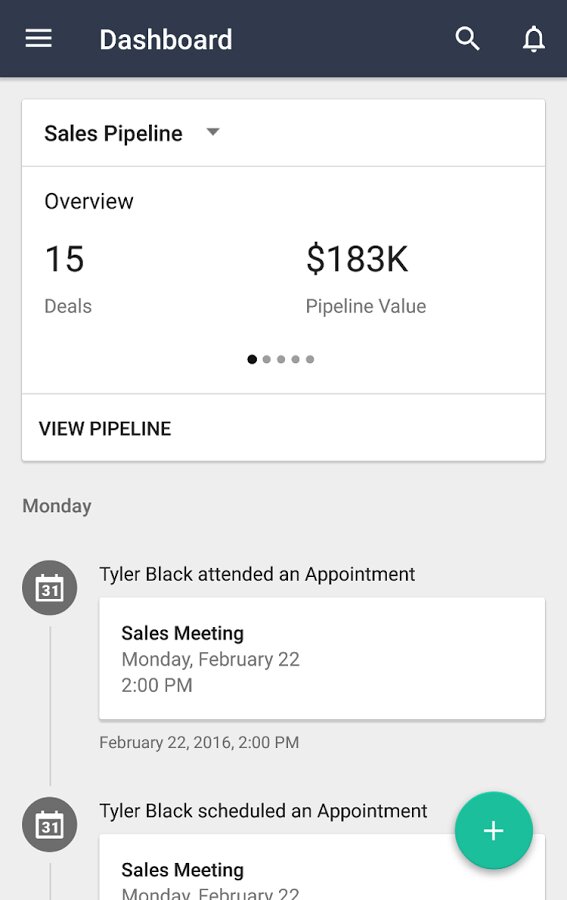The height and width of the screenshot is (900, 567).
Task: Jump to last overview page dot
Action: click(310, 359)
